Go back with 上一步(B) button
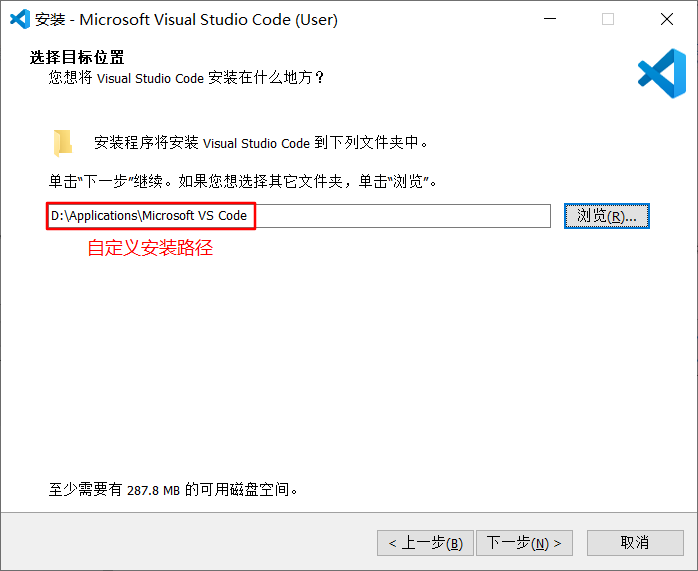 tap(425, 543)
